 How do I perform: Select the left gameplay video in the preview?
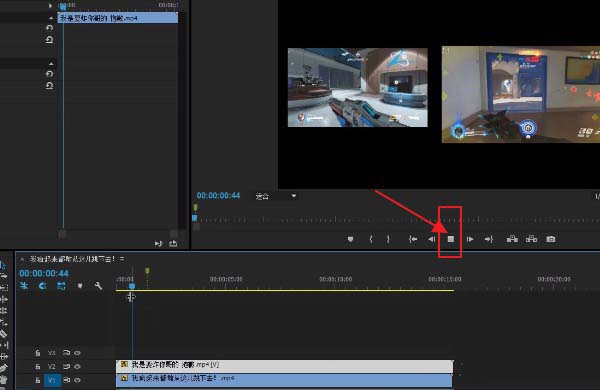coord(357,87)
